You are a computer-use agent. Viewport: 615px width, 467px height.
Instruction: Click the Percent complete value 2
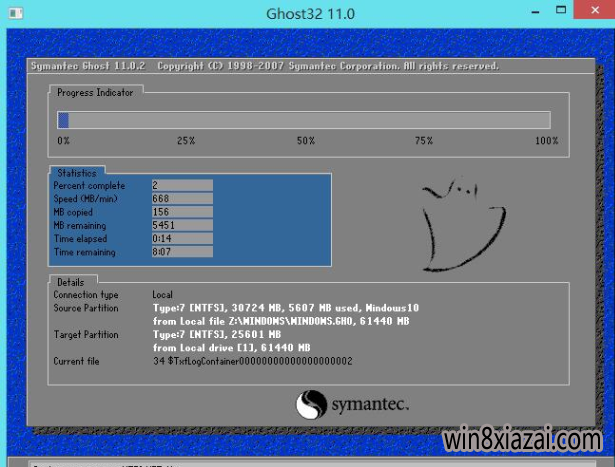[x=182, y=185]
